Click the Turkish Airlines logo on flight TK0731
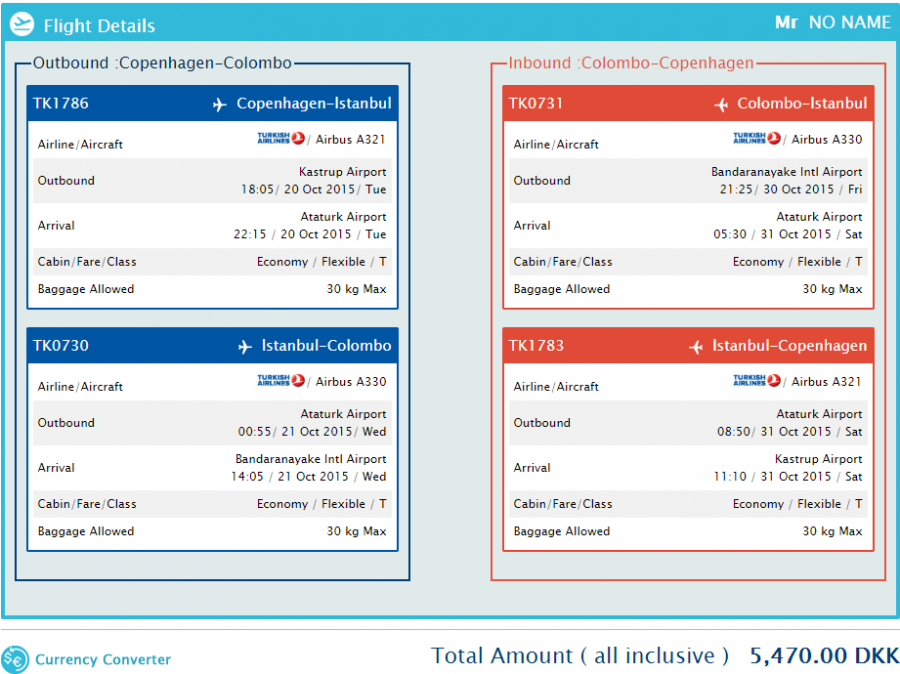 point(755,139)
